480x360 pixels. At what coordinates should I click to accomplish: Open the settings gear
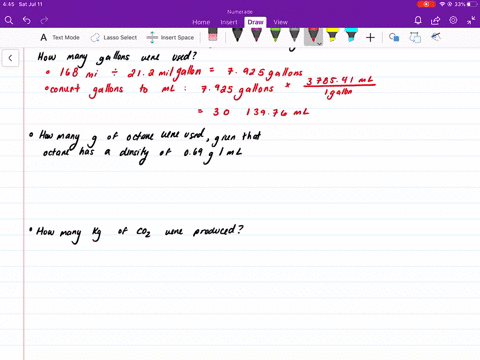click(x=453, y=20)
